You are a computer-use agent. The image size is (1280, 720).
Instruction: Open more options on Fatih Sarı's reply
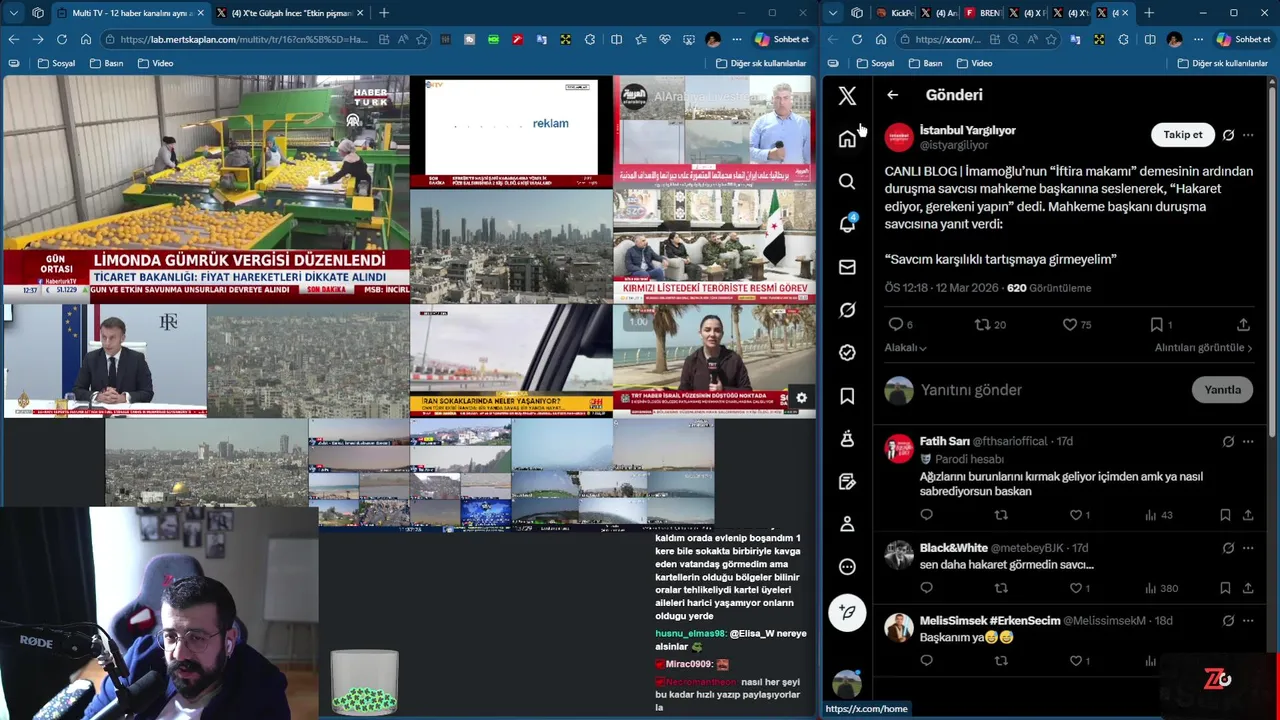(1248, 441)
